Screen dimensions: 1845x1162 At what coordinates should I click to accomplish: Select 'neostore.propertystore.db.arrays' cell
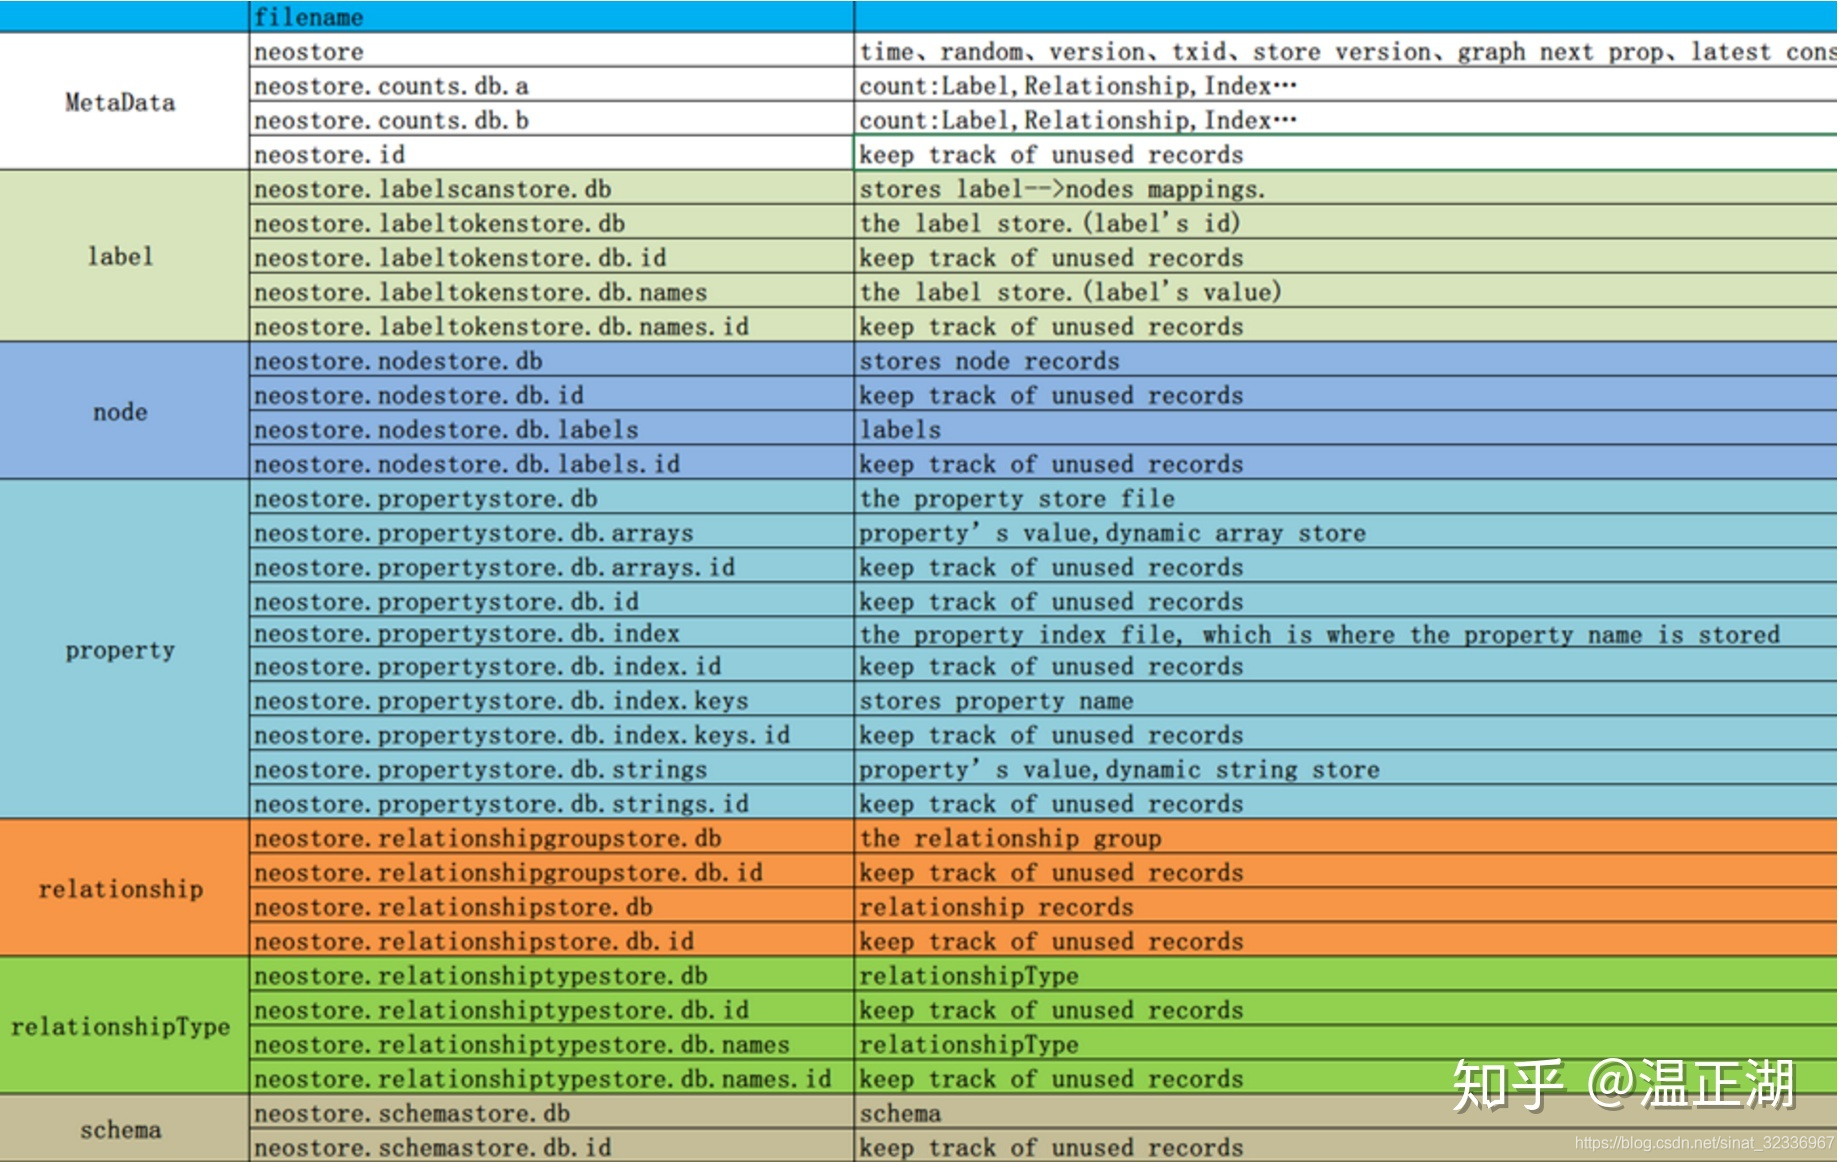point(551,532)
